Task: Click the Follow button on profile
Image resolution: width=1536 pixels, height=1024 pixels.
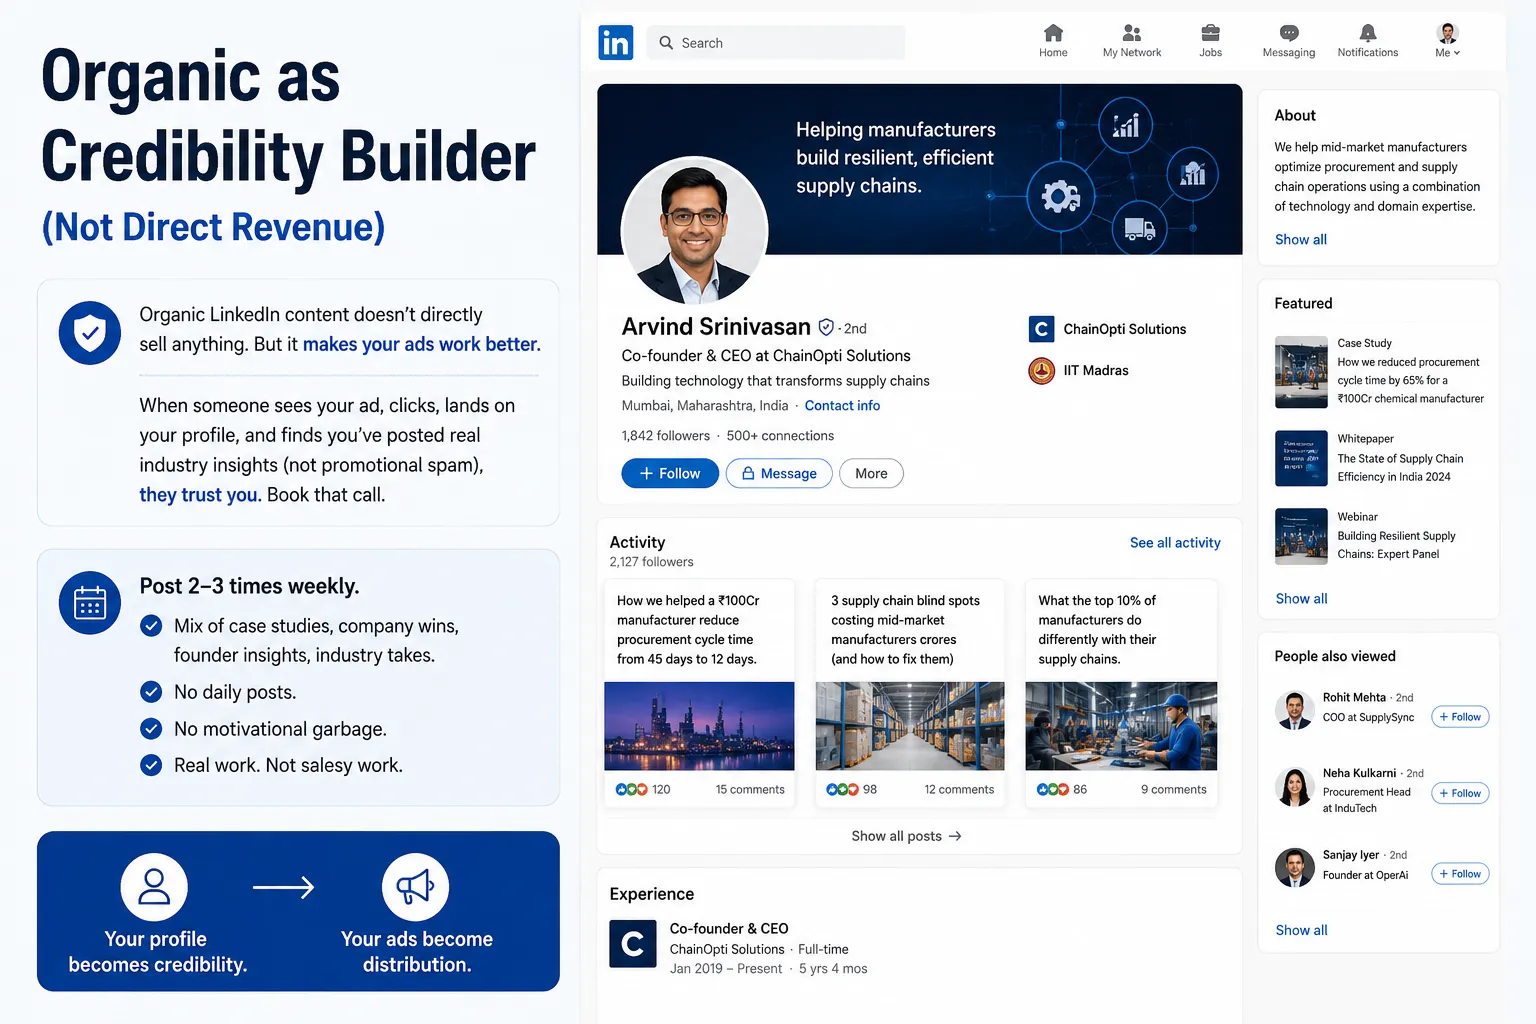Action: [x=670, y=473]
